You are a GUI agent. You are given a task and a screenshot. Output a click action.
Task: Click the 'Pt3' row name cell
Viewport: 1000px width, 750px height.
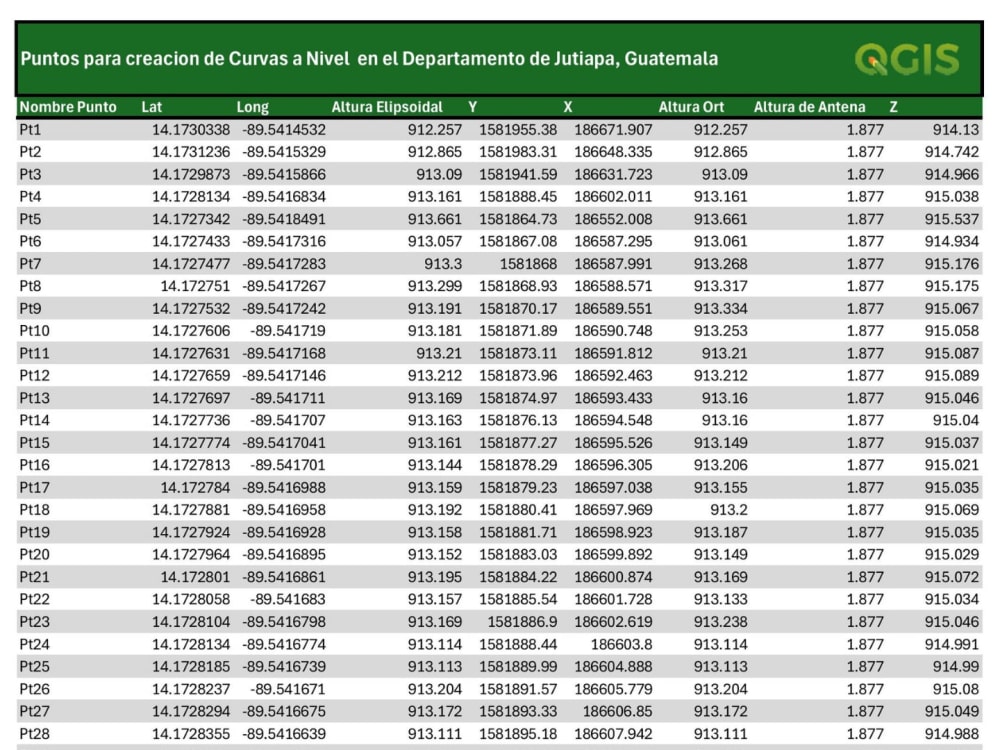(30, 174)
